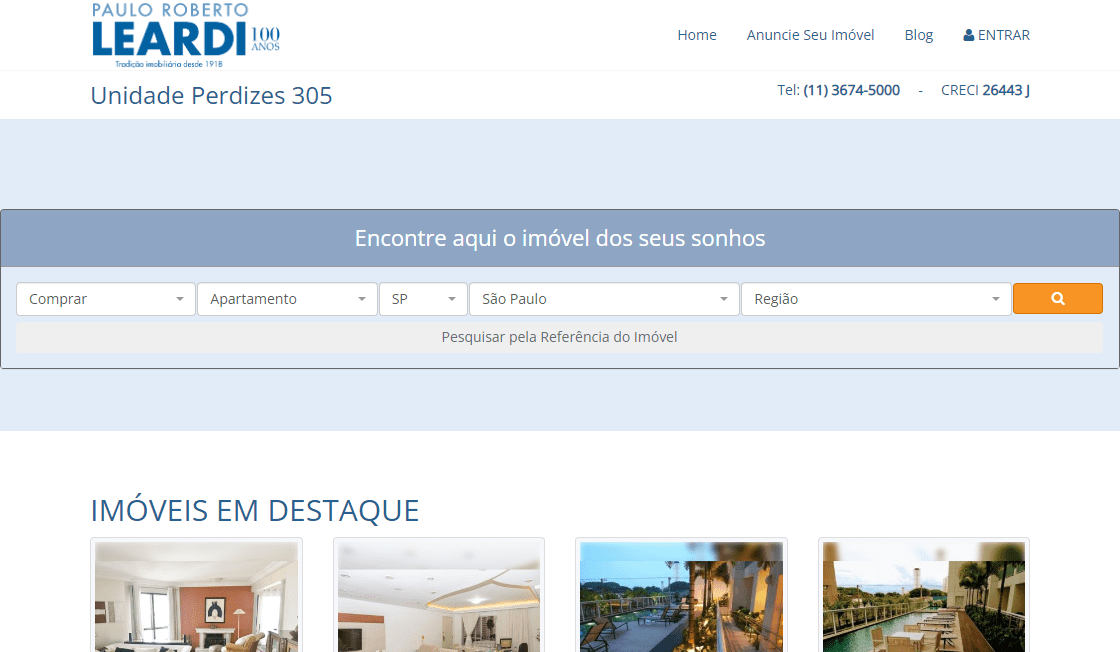Viewport: 1120px width, 652px height.
Task: Open third featured property night pool photo
Action: [681, 596]
